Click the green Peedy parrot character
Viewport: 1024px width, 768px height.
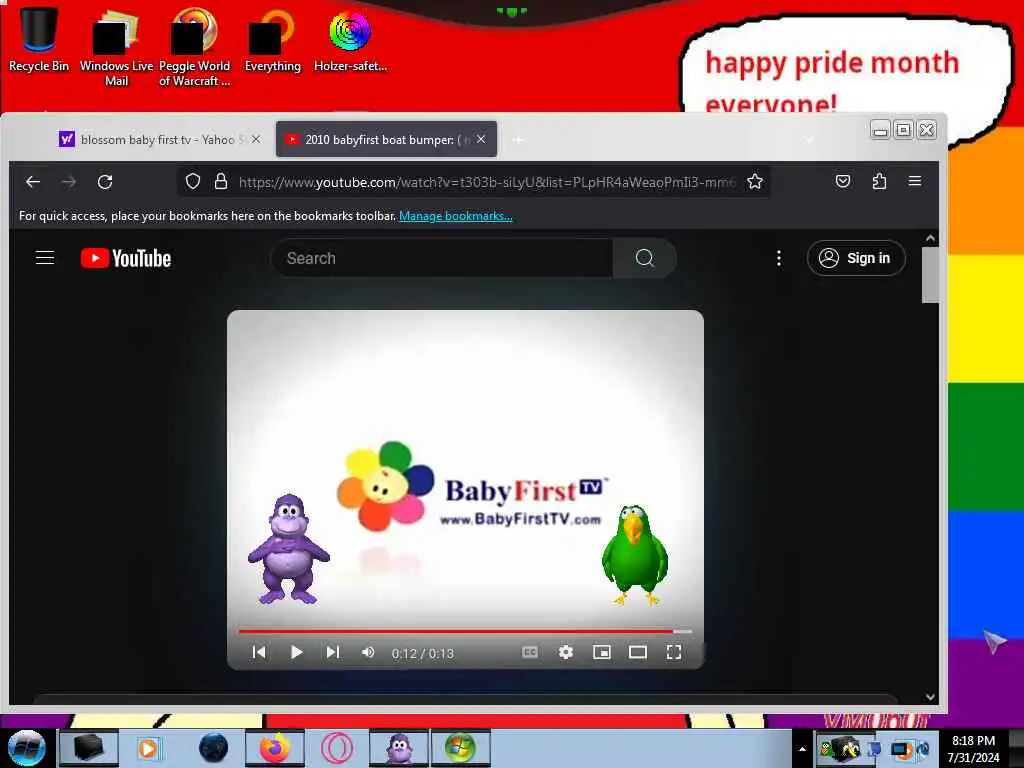[634, 554]
